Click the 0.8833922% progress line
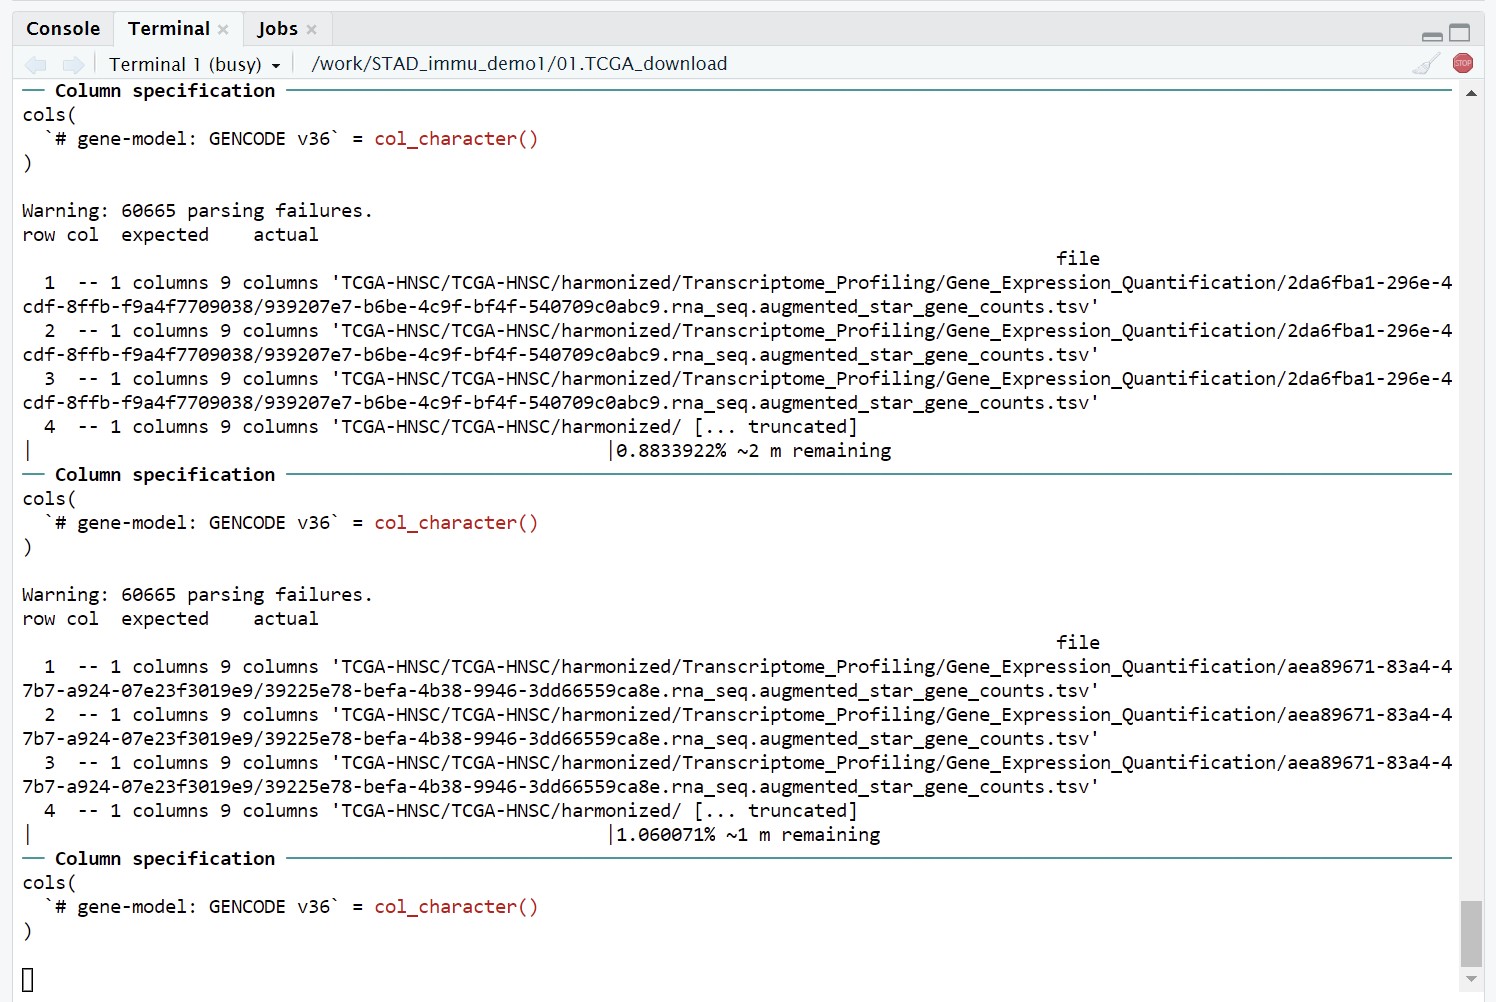Viewport: 1496px width, 1002px height. pyautogui.click(x=753, y=451)
